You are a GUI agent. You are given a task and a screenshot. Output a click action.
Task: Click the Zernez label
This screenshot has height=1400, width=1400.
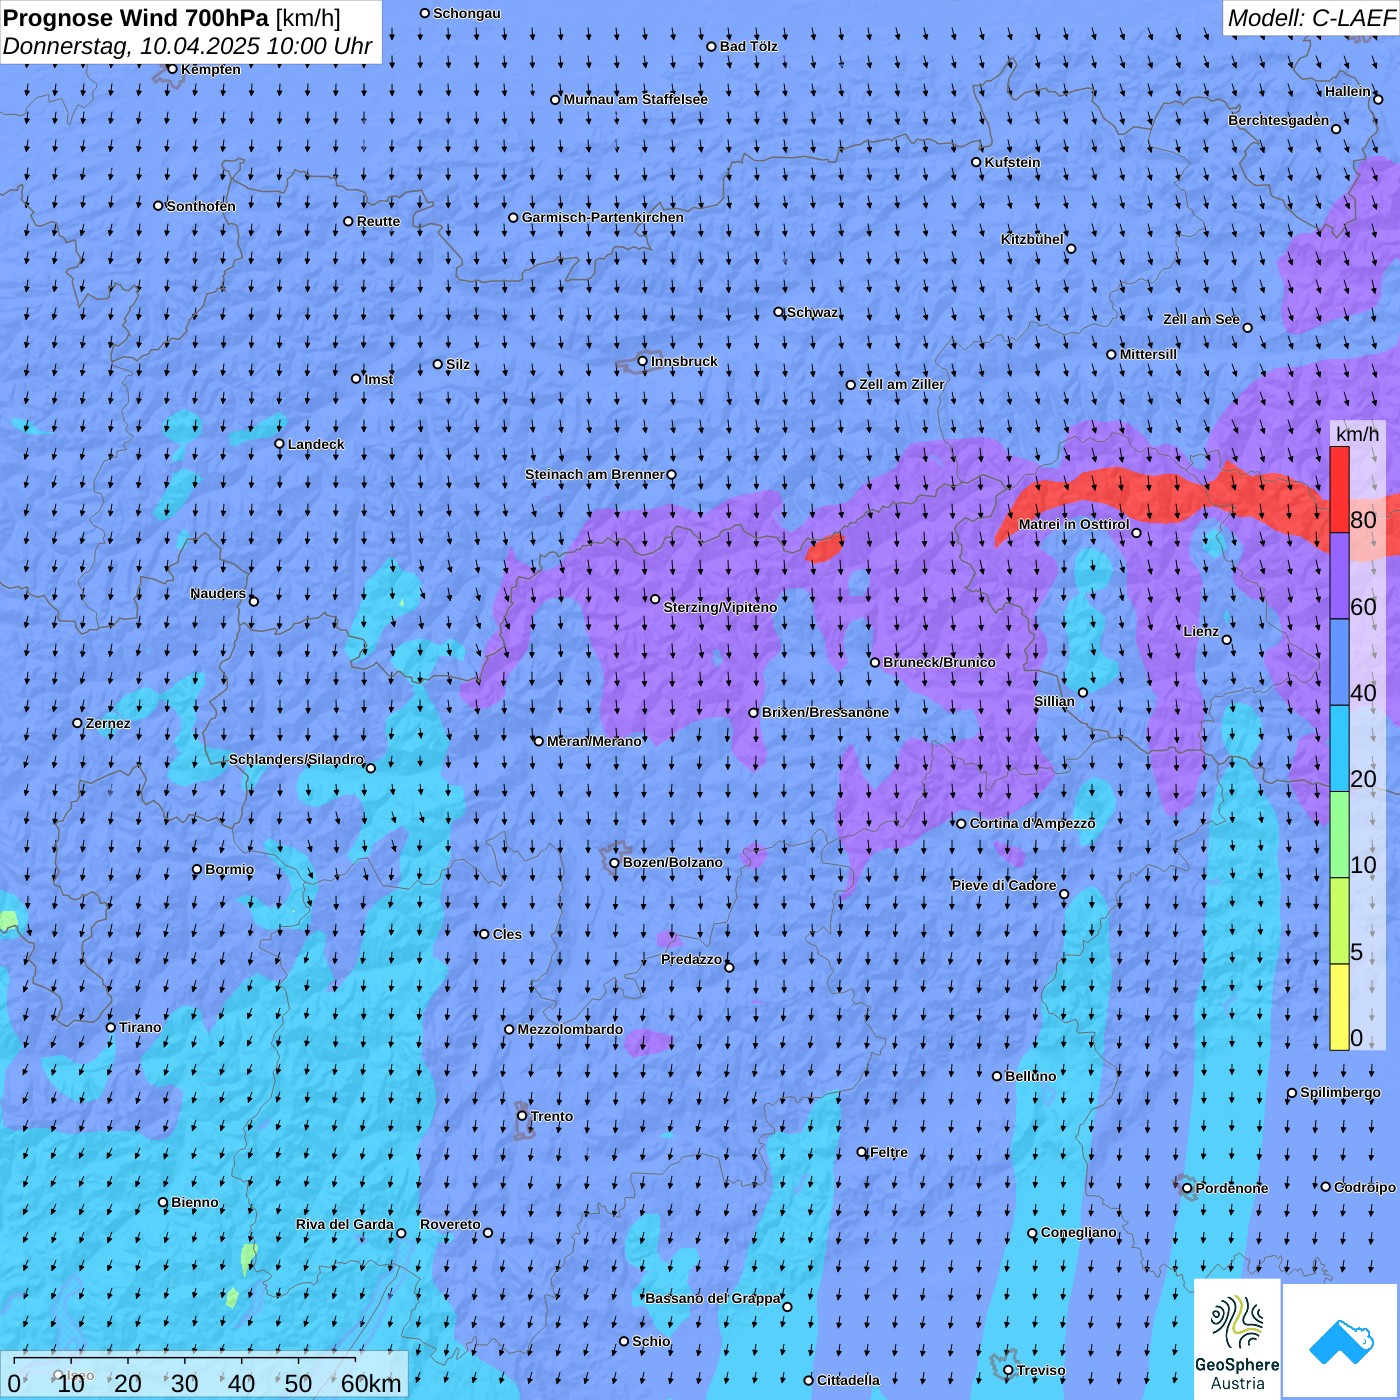108,723
